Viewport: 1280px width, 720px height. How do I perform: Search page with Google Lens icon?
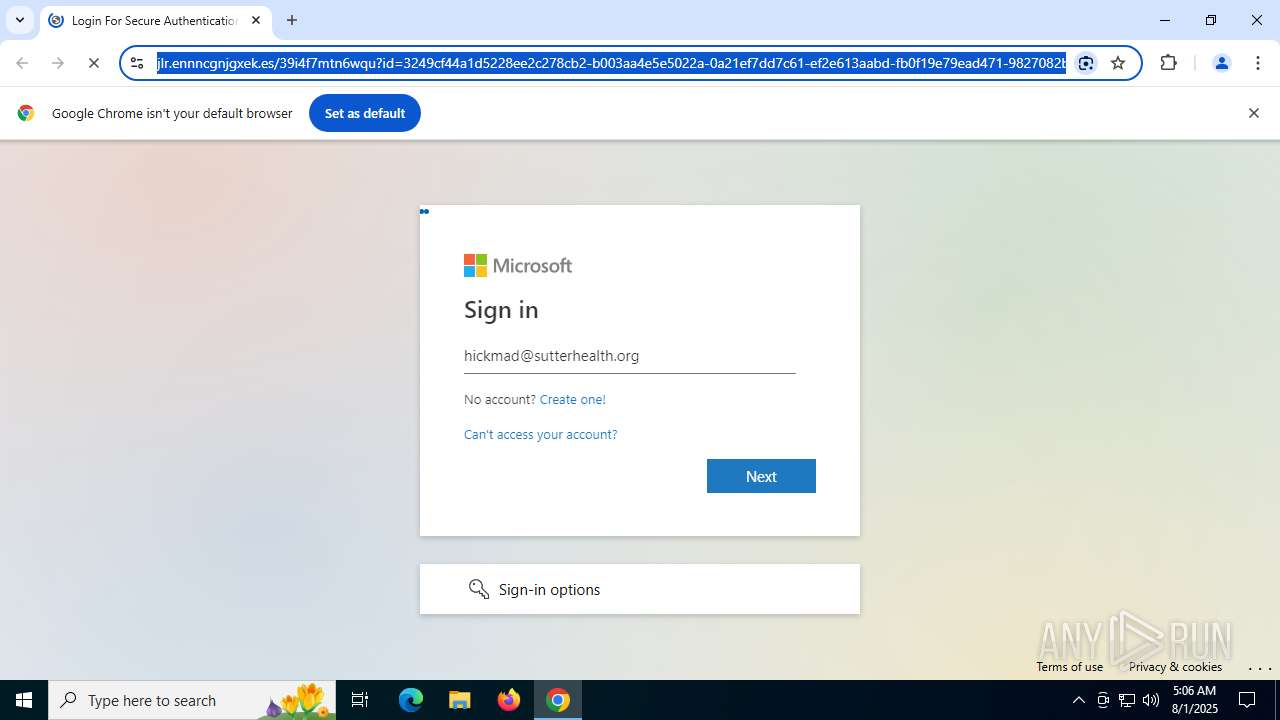[x=1086, y=63]
